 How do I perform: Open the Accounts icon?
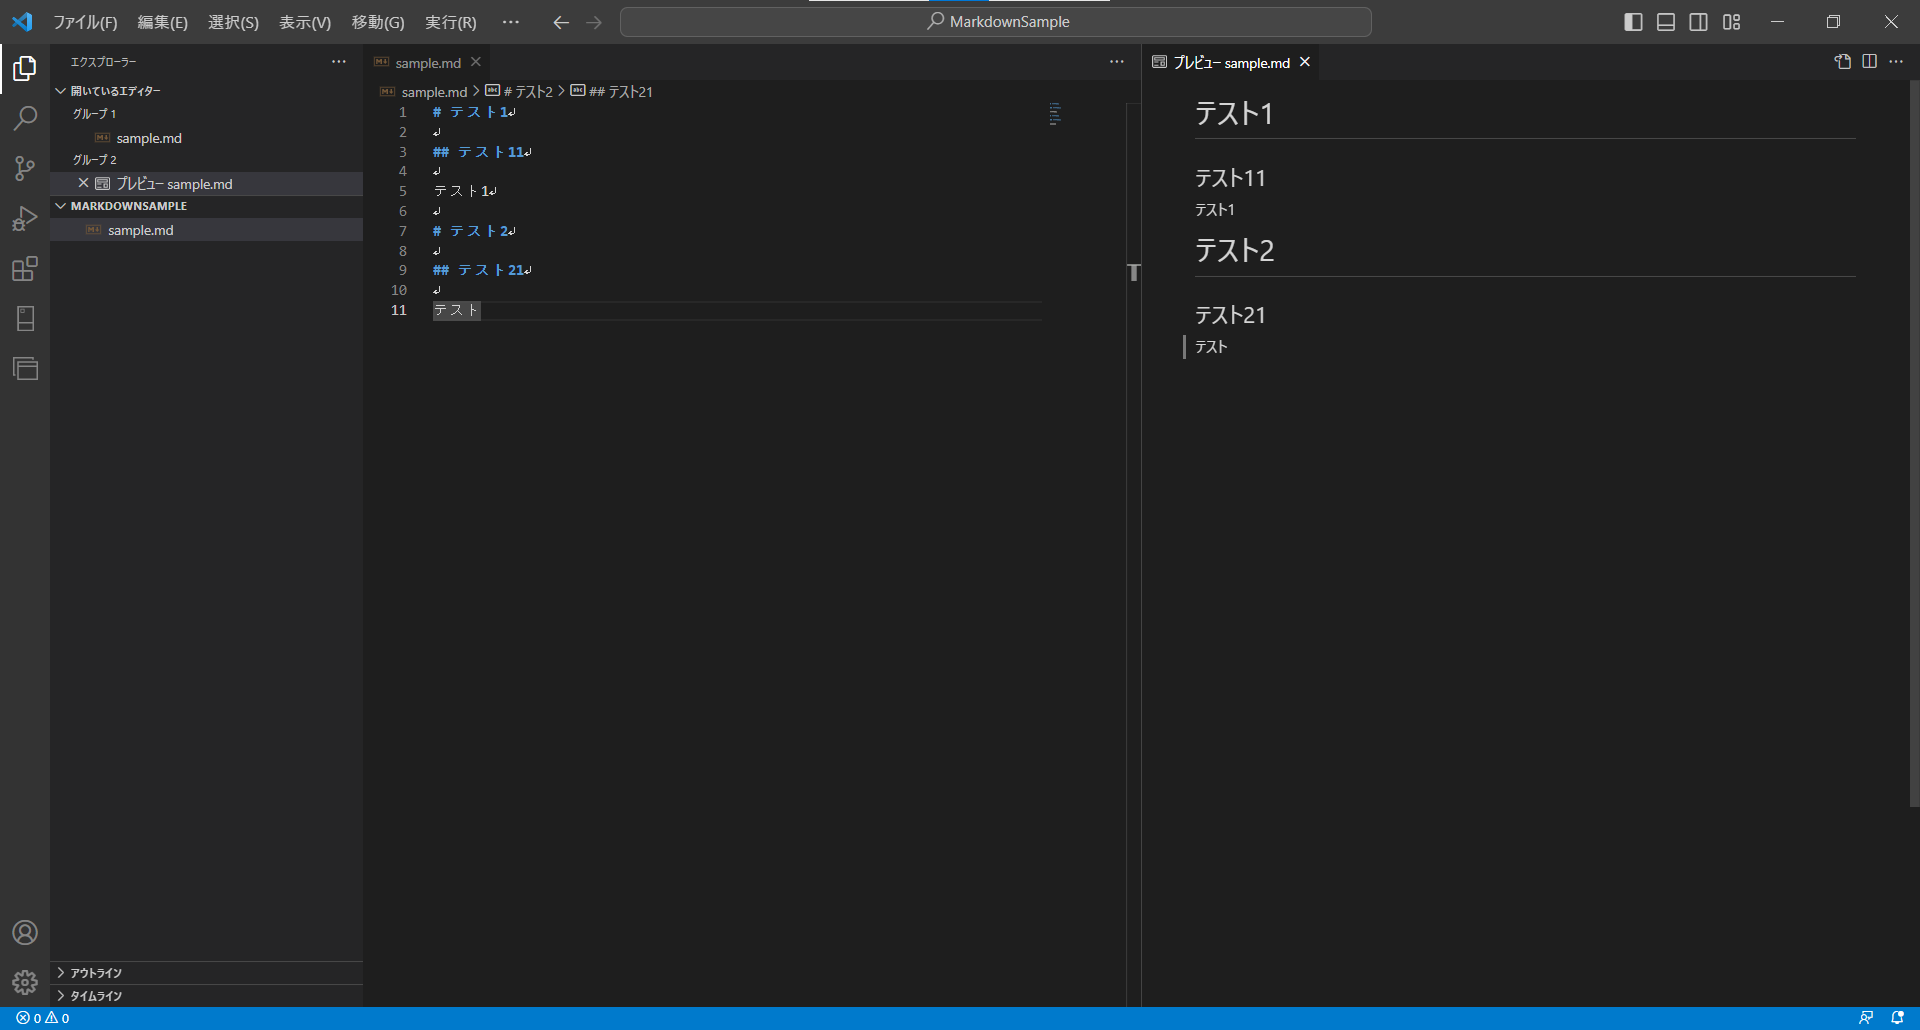click(x=25, y=932)
